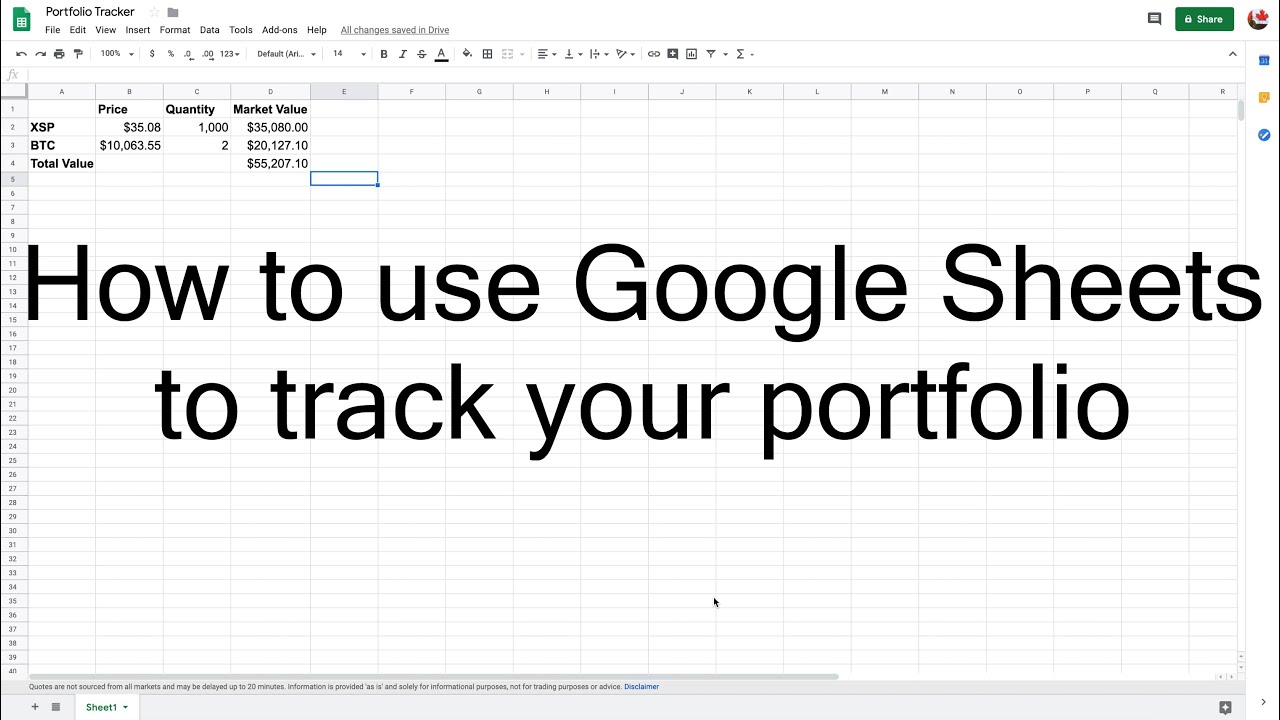Open the Add-ons menu

coord(280,30)
